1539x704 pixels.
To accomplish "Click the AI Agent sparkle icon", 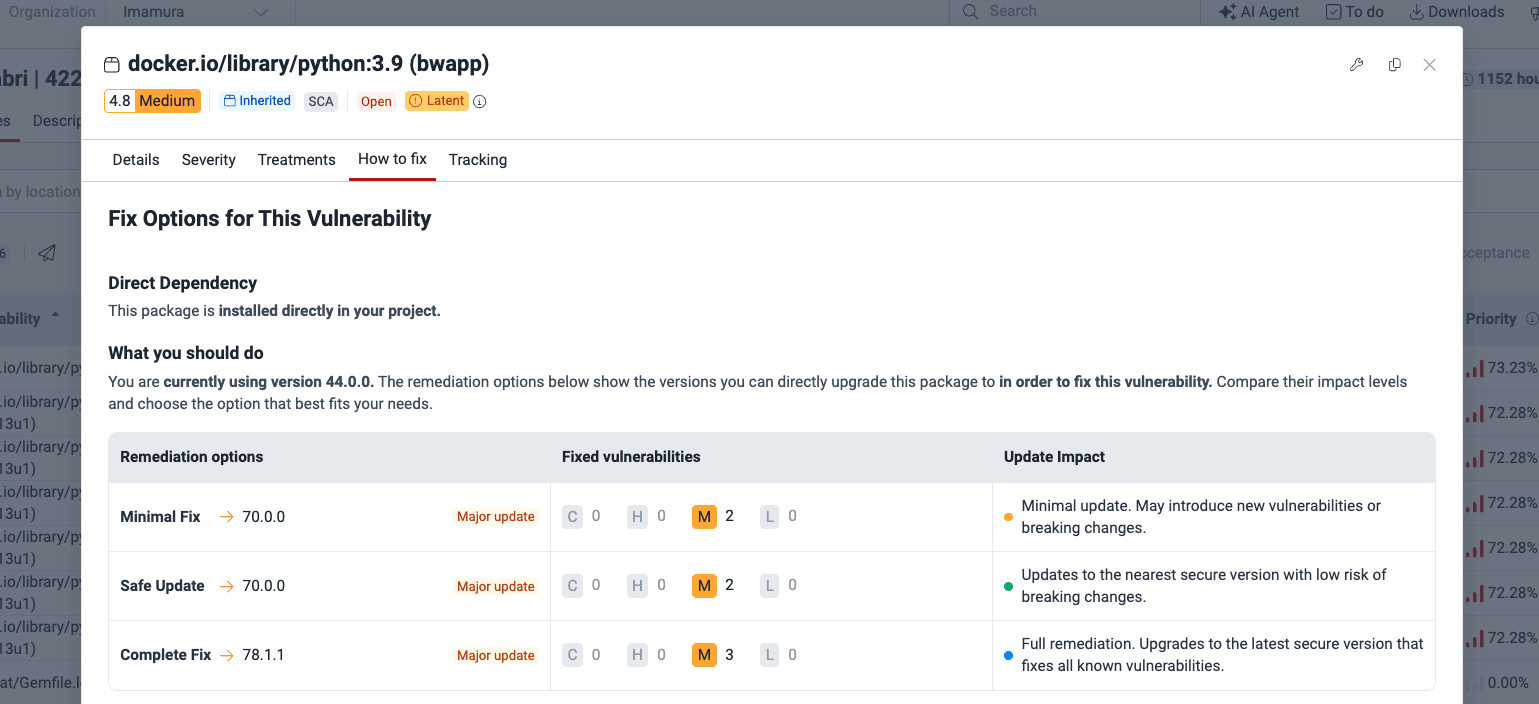I will coord(1228,12).
